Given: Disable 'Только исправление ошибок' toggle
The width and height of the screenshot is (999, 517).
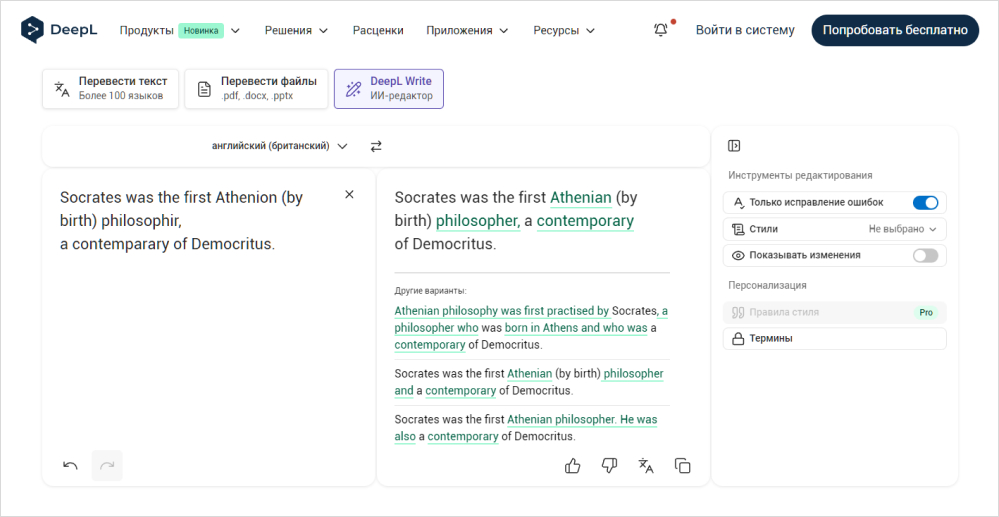Looking at the screenshot, I should click(925, 203).
